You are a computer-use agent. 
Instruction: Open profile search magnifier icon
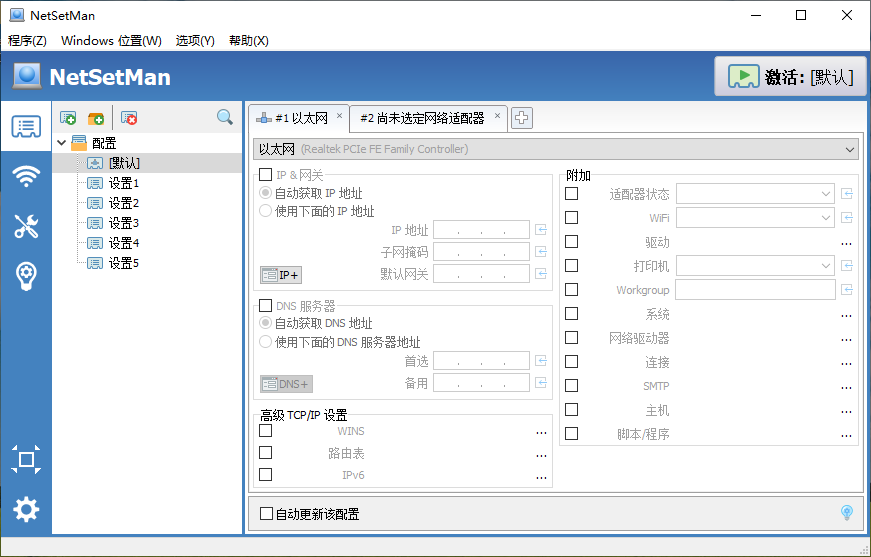pyautogui.click(x=224, y=117)
